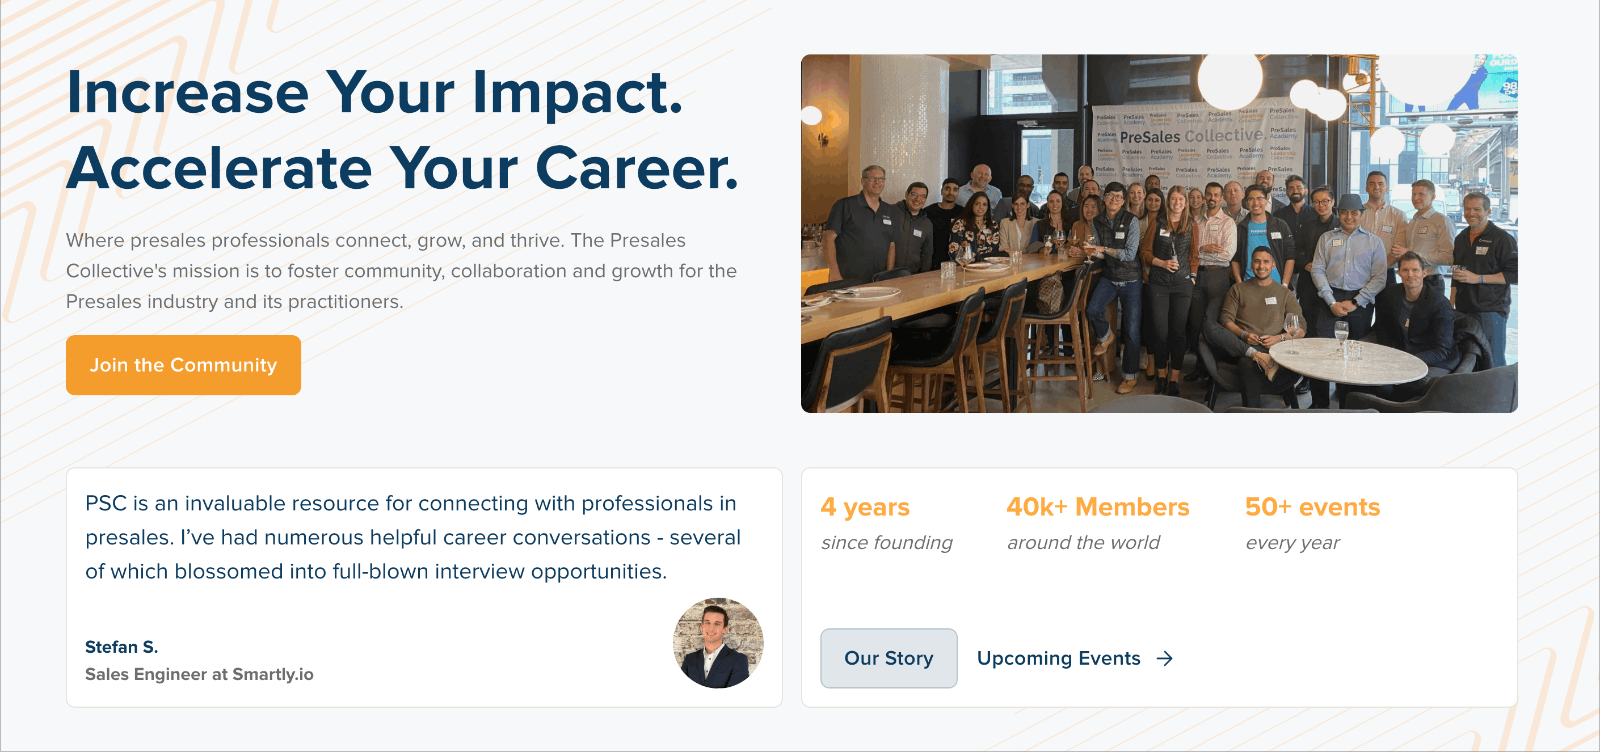Click the Join the Community button
Screen dimensions: 1600x752
tap(183, 365)
